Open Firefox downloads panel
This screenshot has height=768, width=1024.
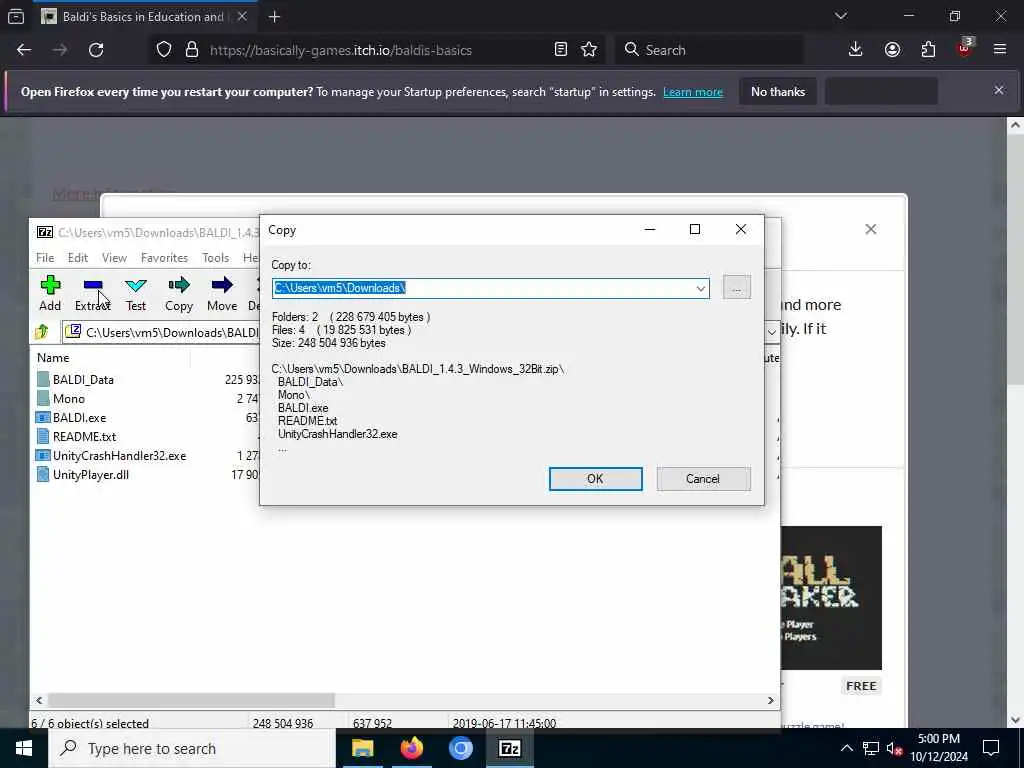pos(856,50)
